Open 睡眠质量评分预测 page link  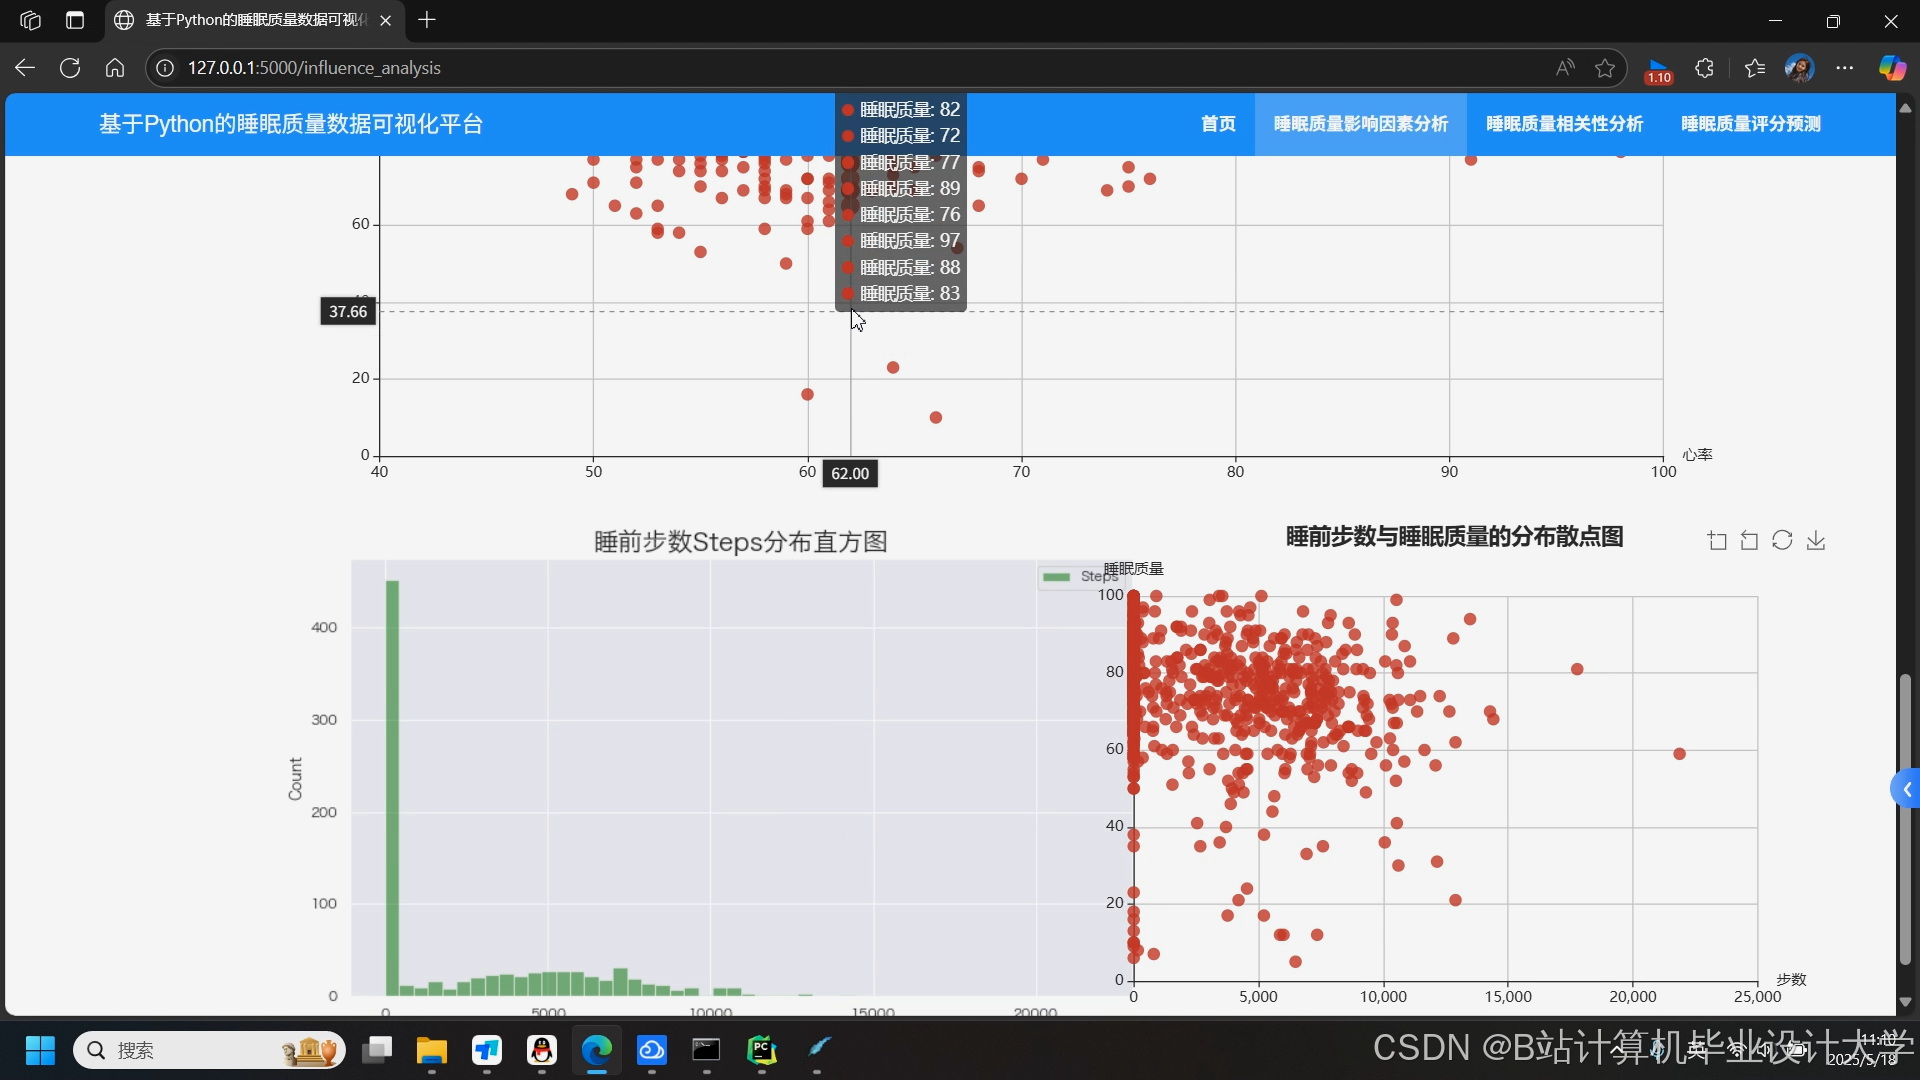click(x=1750, y=124)
